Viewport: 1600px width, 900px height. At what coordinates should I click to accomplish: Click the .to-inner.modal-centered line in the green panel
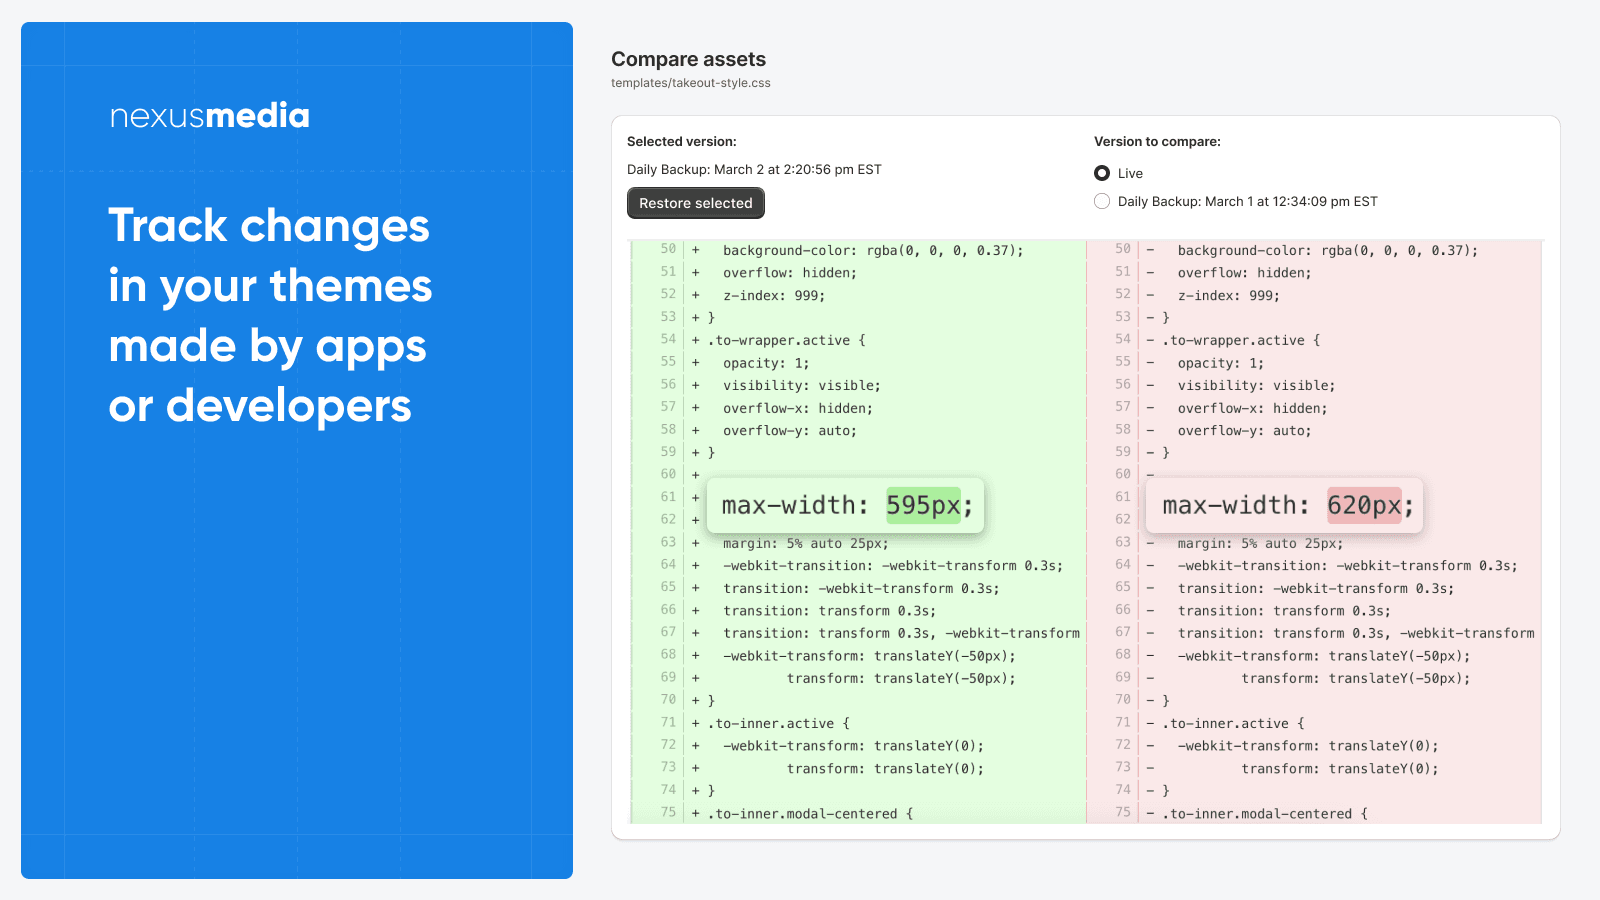tap(810, 813)
